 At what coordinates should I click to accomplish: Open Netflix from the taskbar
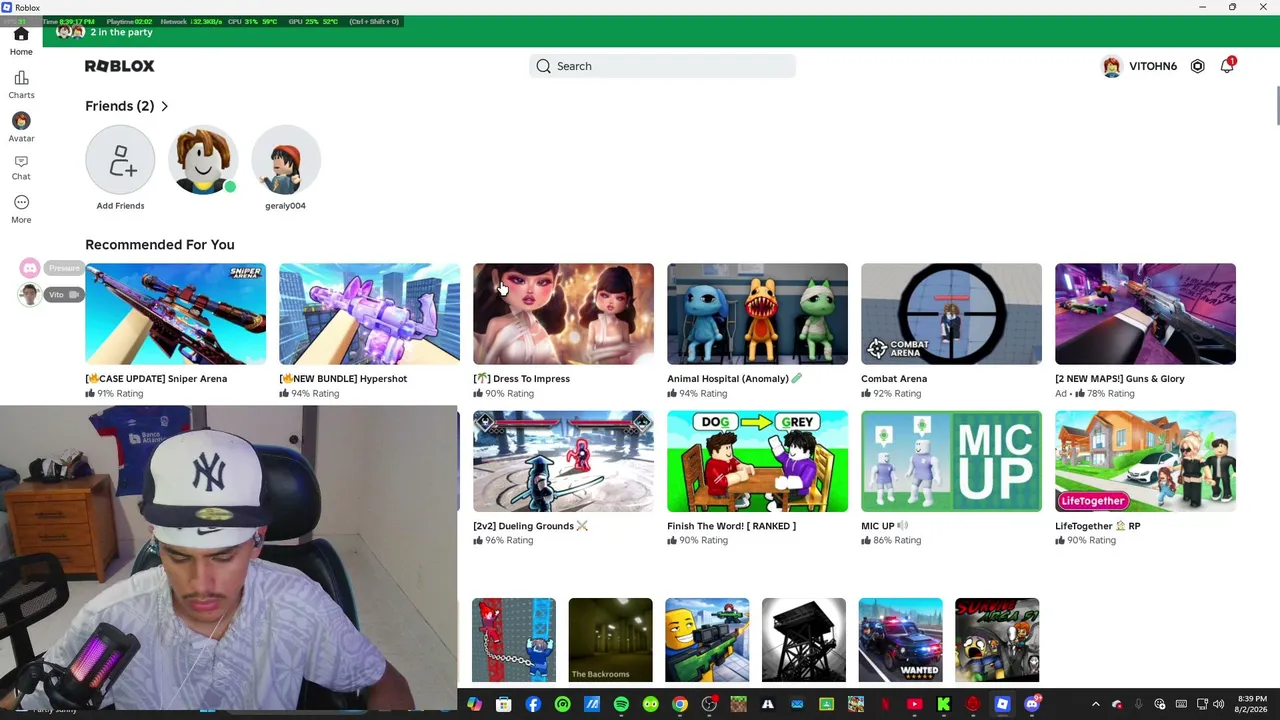point(885,705)
